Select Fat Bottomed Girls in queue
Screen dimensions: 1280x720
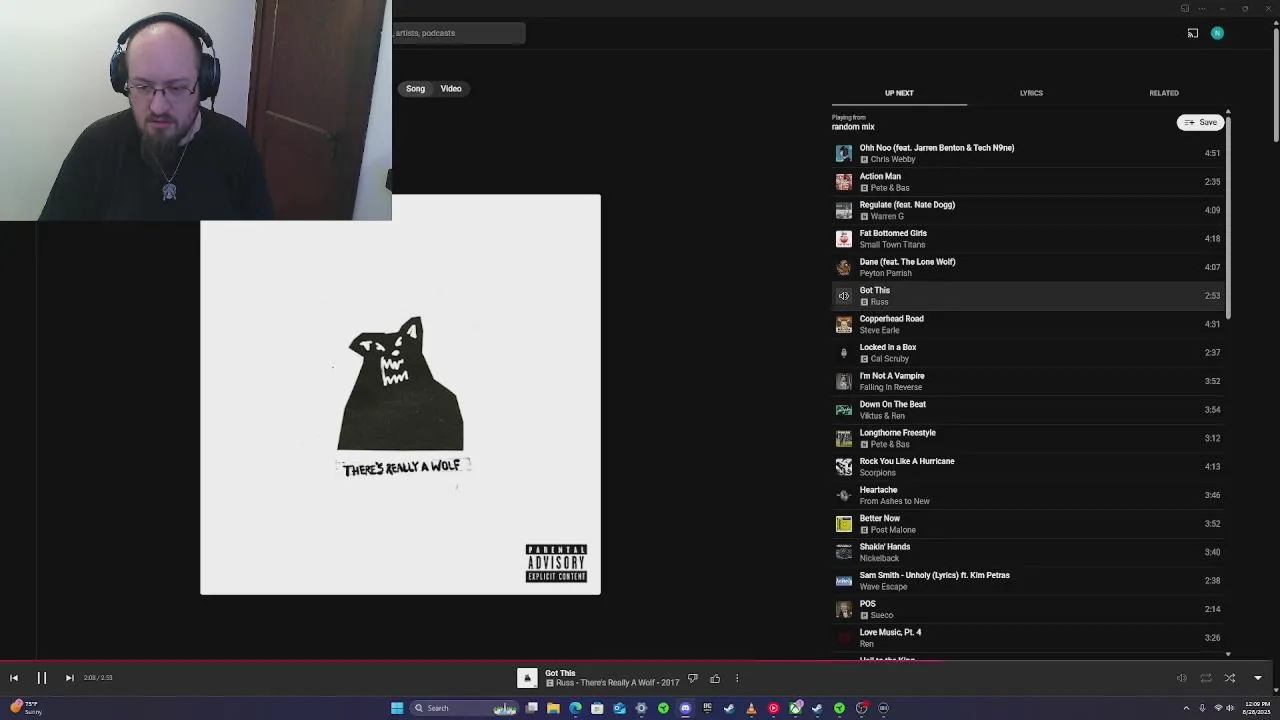click(1028, 239)
